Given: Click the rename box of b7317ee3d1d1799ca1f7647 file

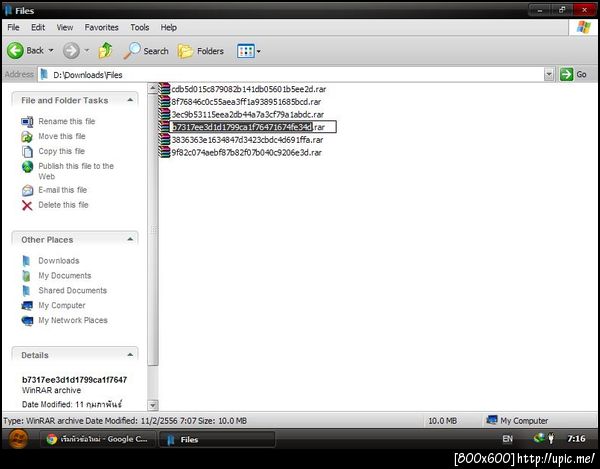Looking at the screenshot, I should 253,127.
